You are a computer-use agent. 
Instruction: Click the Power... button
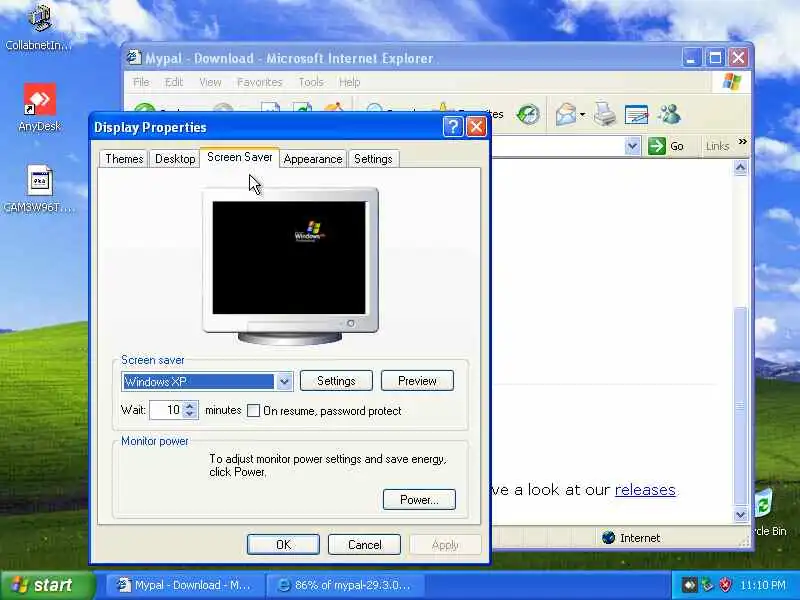[419, 499]
